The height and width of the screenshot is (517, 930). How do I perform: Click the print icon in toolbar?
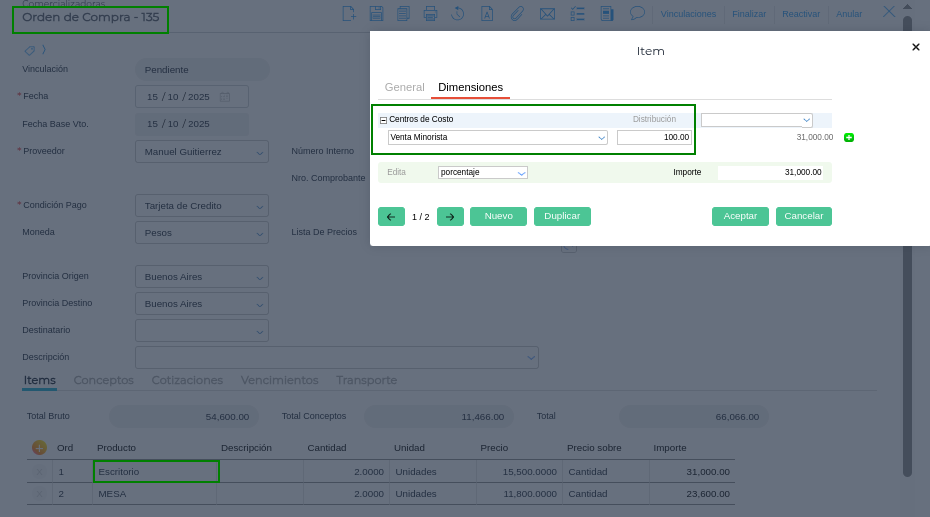tap(430, 14)
